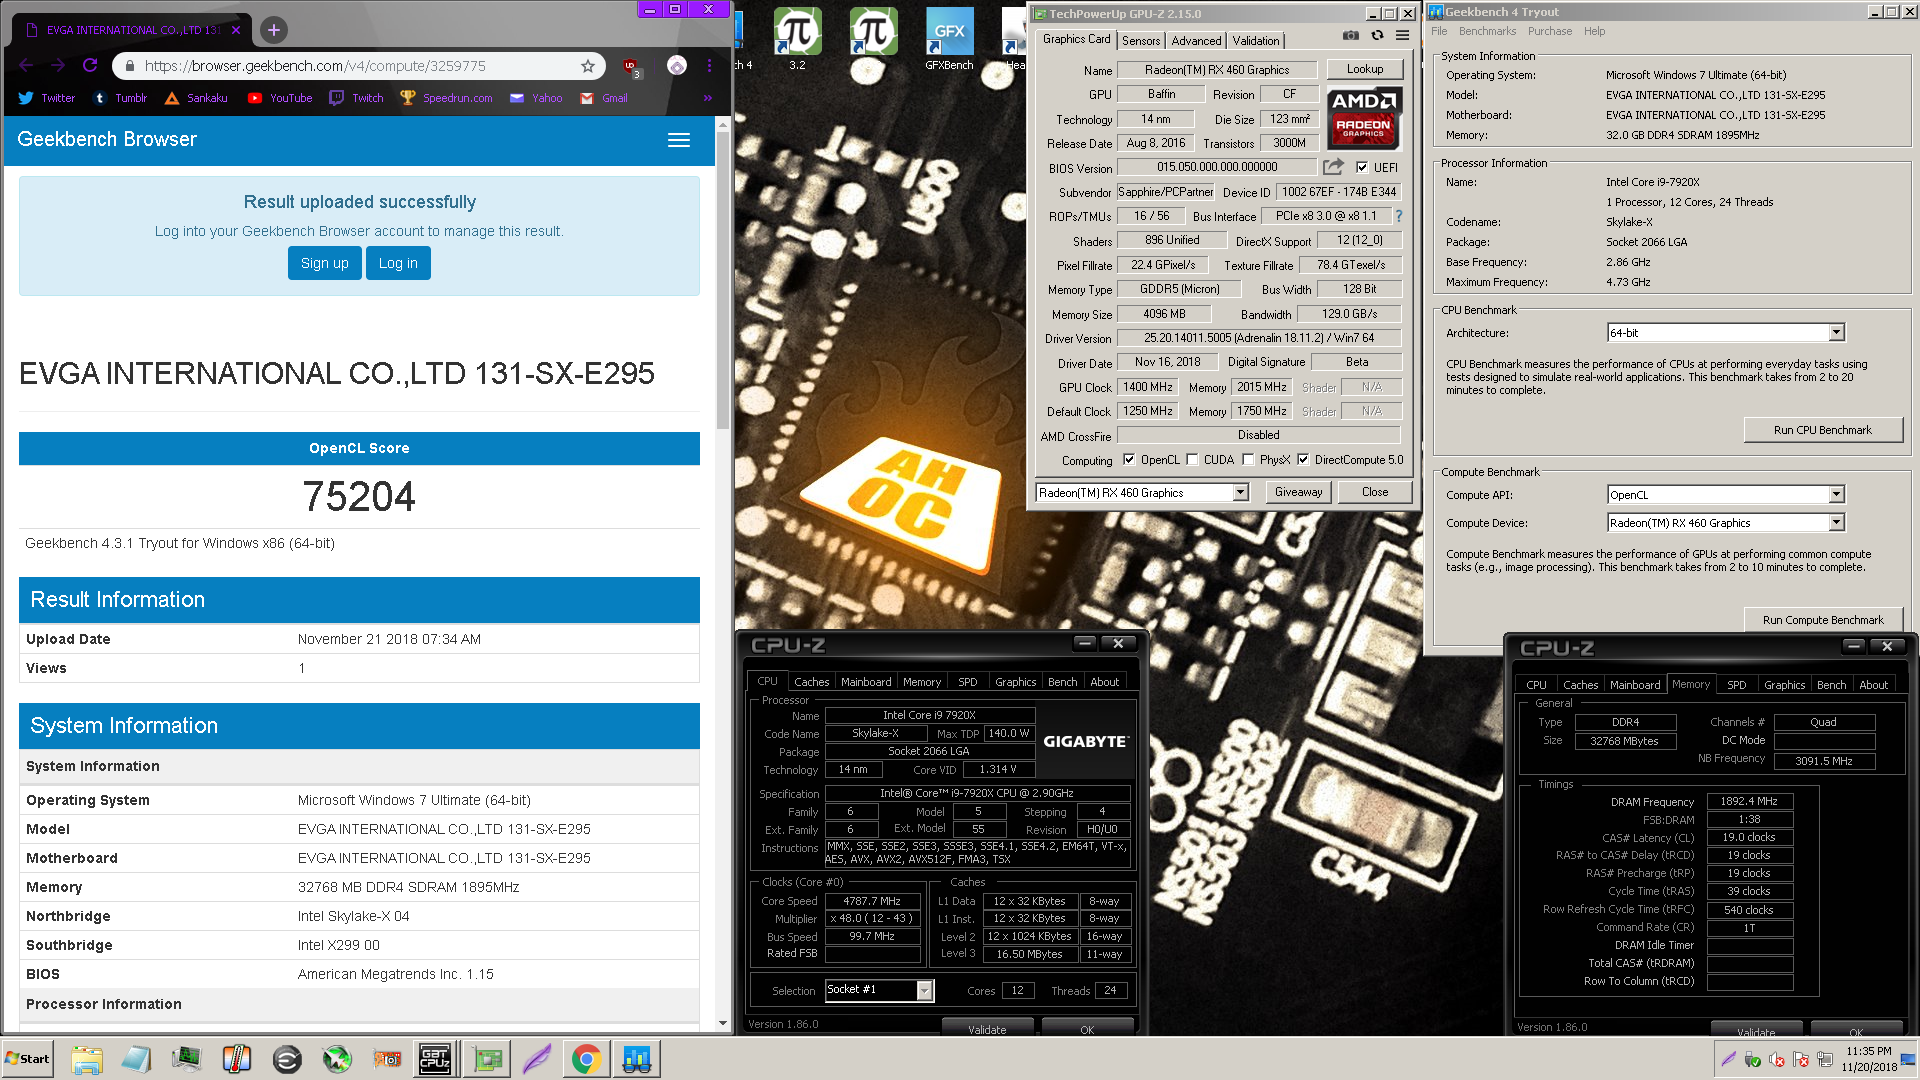Open the Twitter bookmark
Viewport: 1920px width, 1080px height.
tap(46, 98)
